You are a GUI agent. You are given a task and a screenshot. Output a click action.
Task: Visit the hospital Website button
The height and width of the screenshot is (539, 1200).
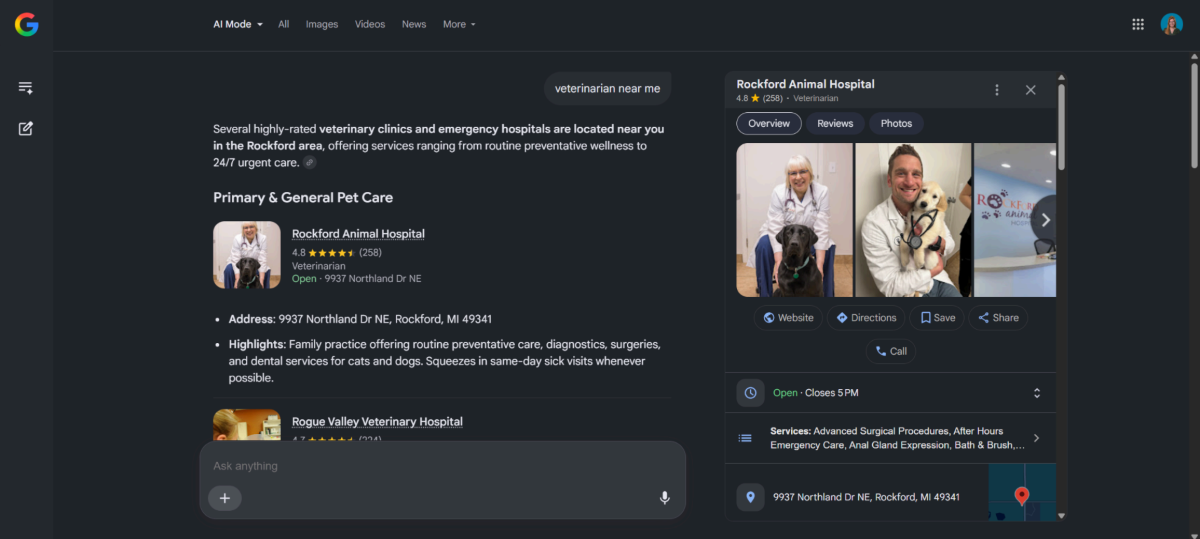pyautogui.click(x=788, y=318)
